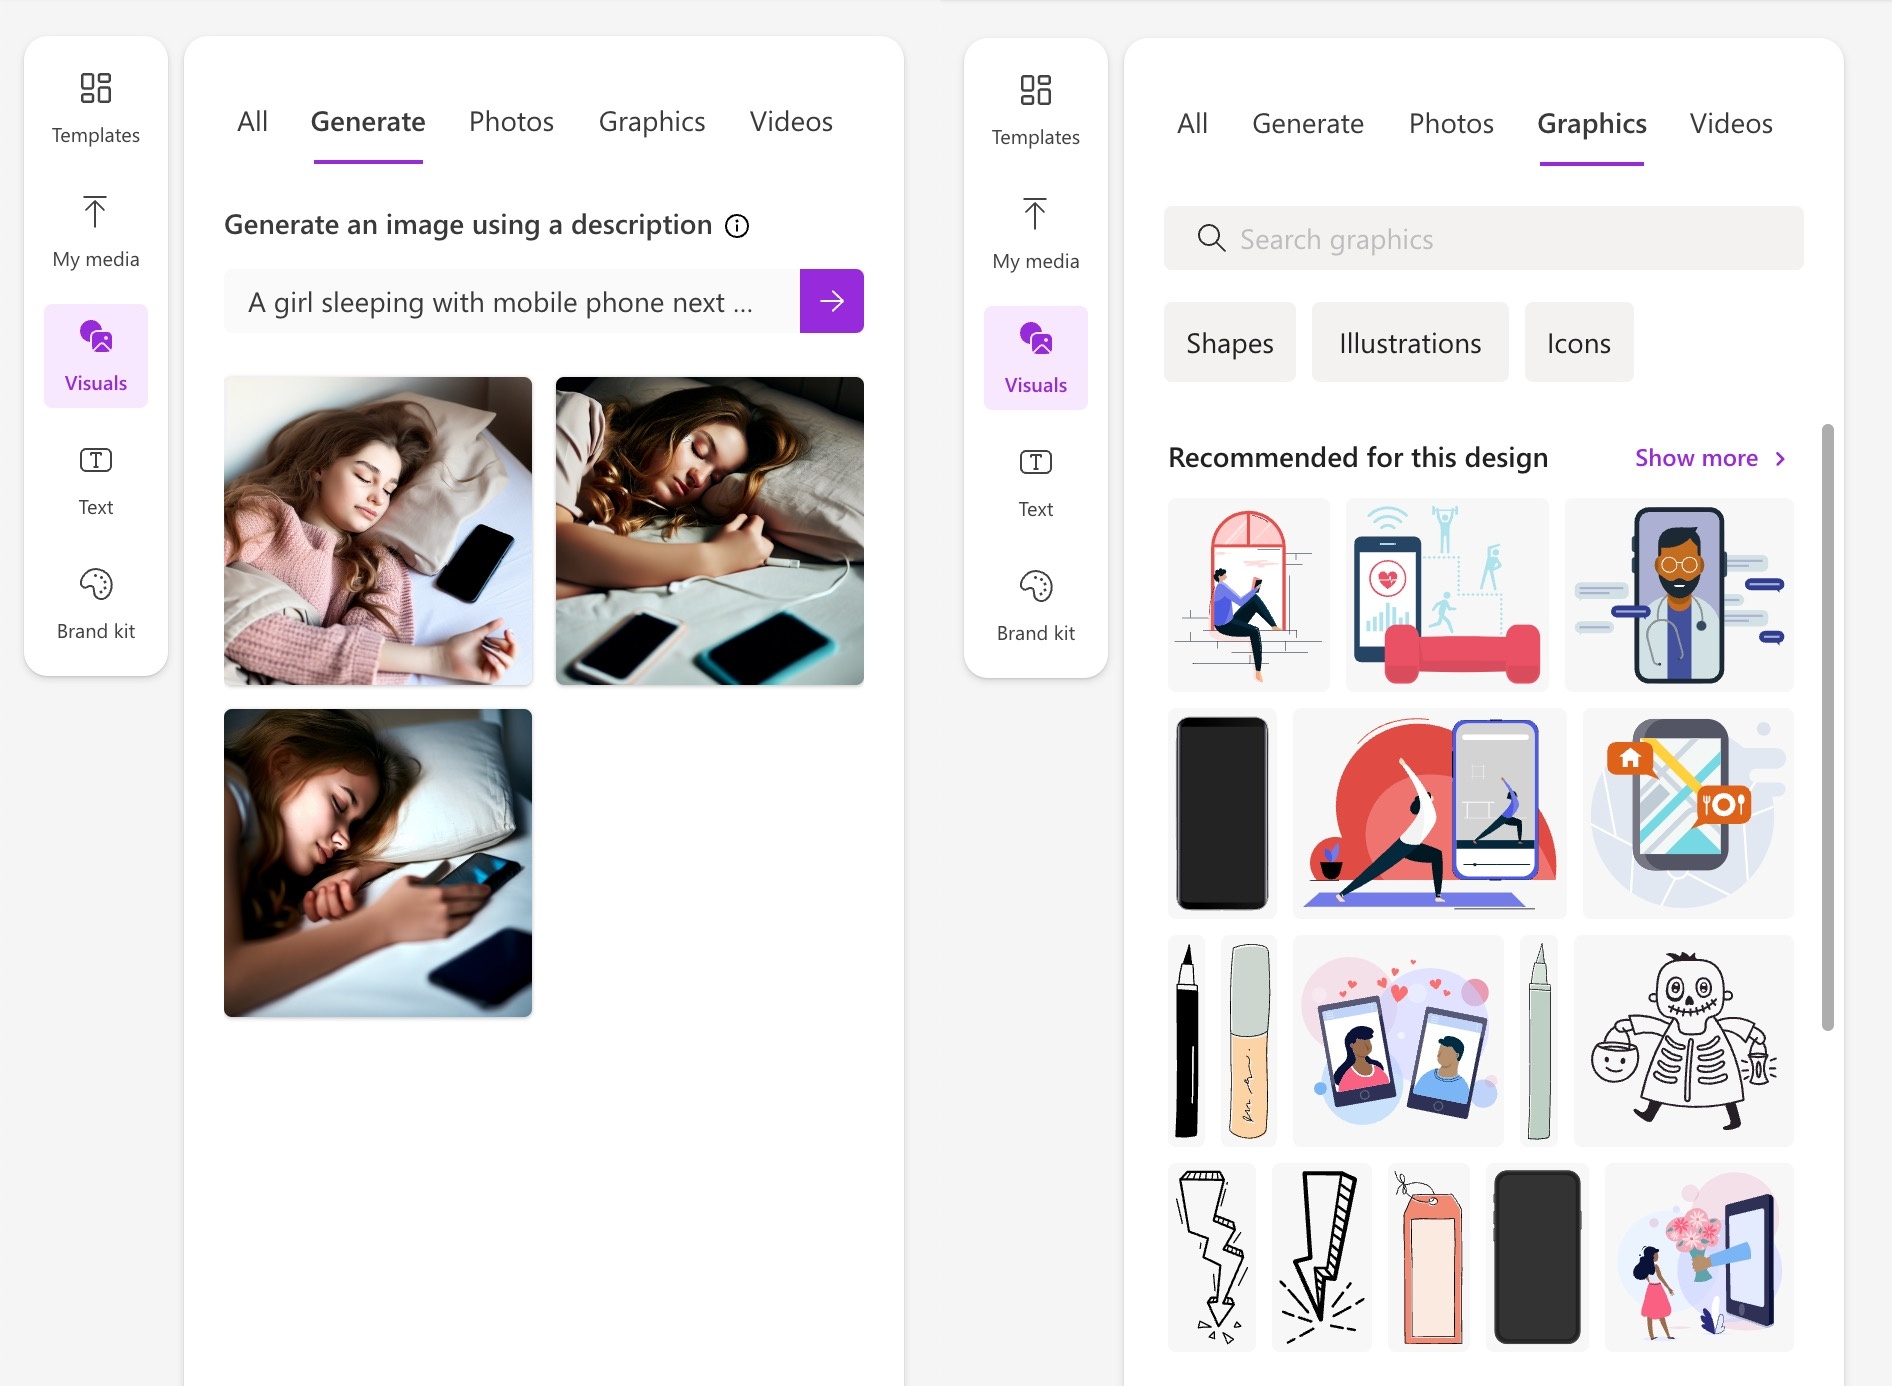Open My media in the sidebar beside Graphics panel

(x=1035, y=233)
